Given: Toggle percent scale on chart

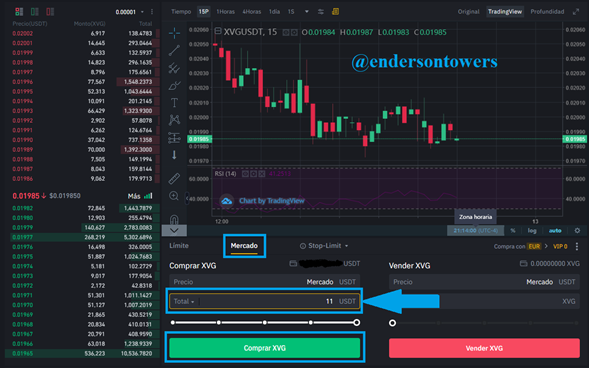Looking at the screenshot, I should click(513, 231).
